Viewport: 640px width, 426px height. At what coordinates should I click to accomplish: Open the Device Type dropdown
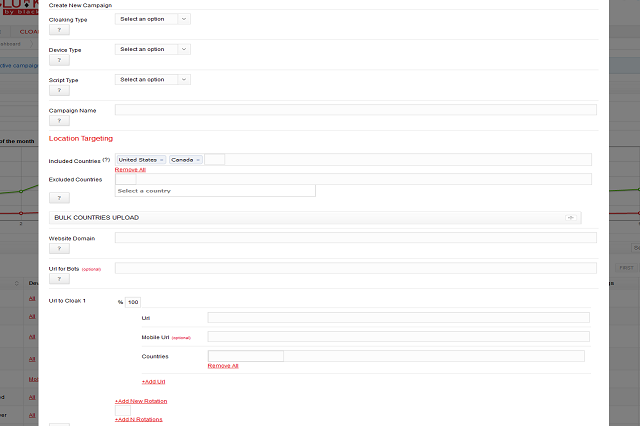pyautogui.click(x=152, y=49)
